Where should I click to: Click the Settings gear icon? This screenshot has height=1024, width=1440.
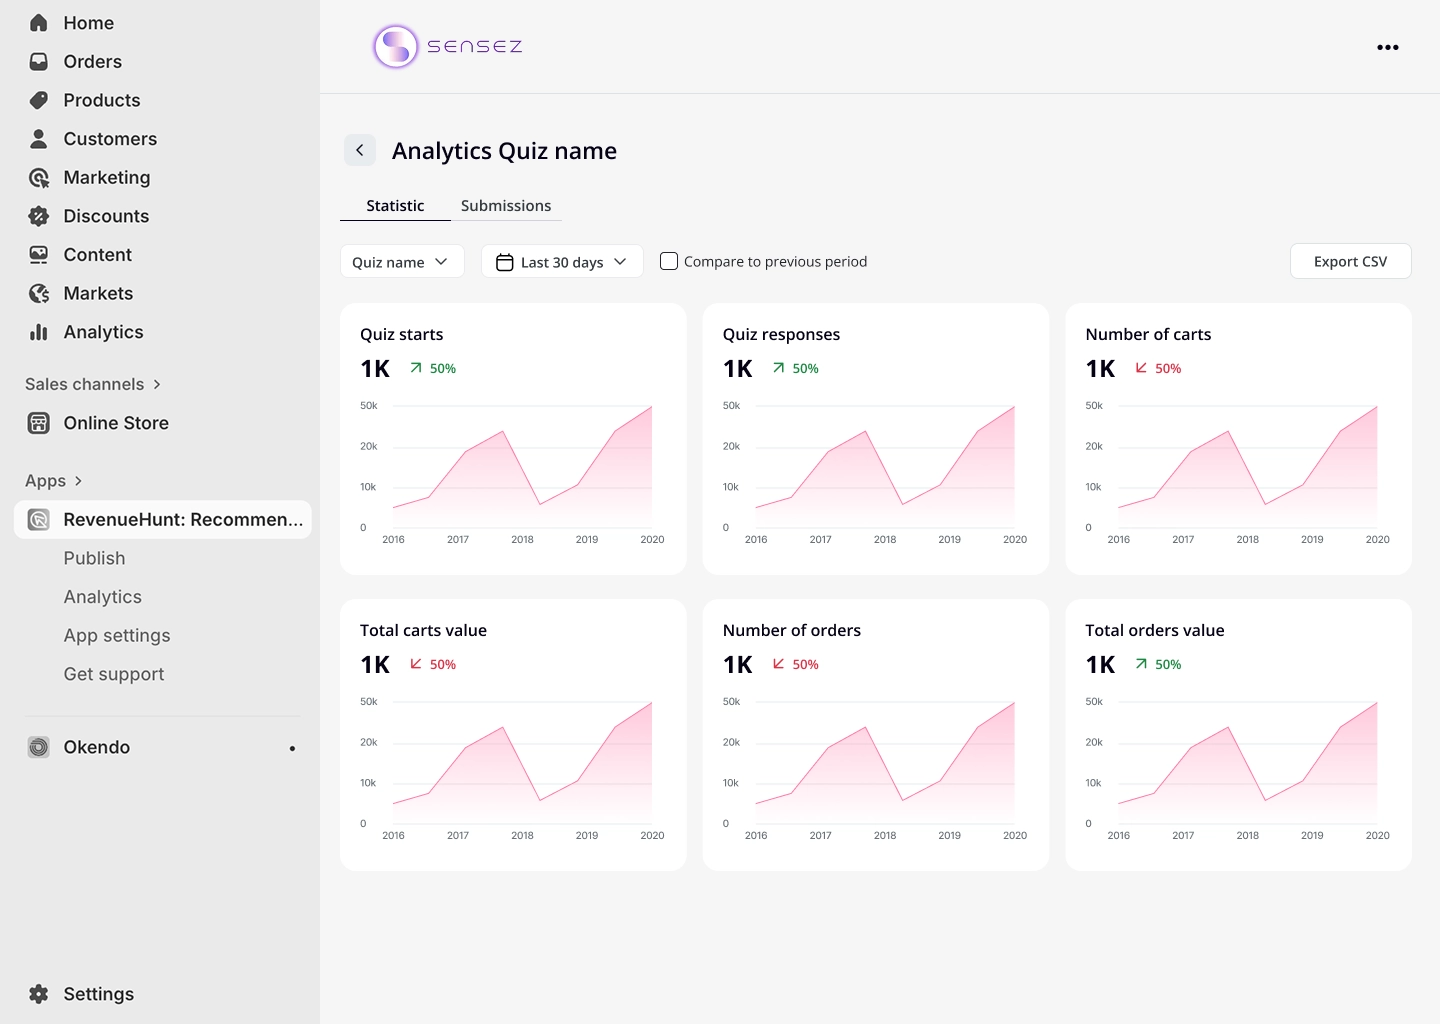coord(39,994)
